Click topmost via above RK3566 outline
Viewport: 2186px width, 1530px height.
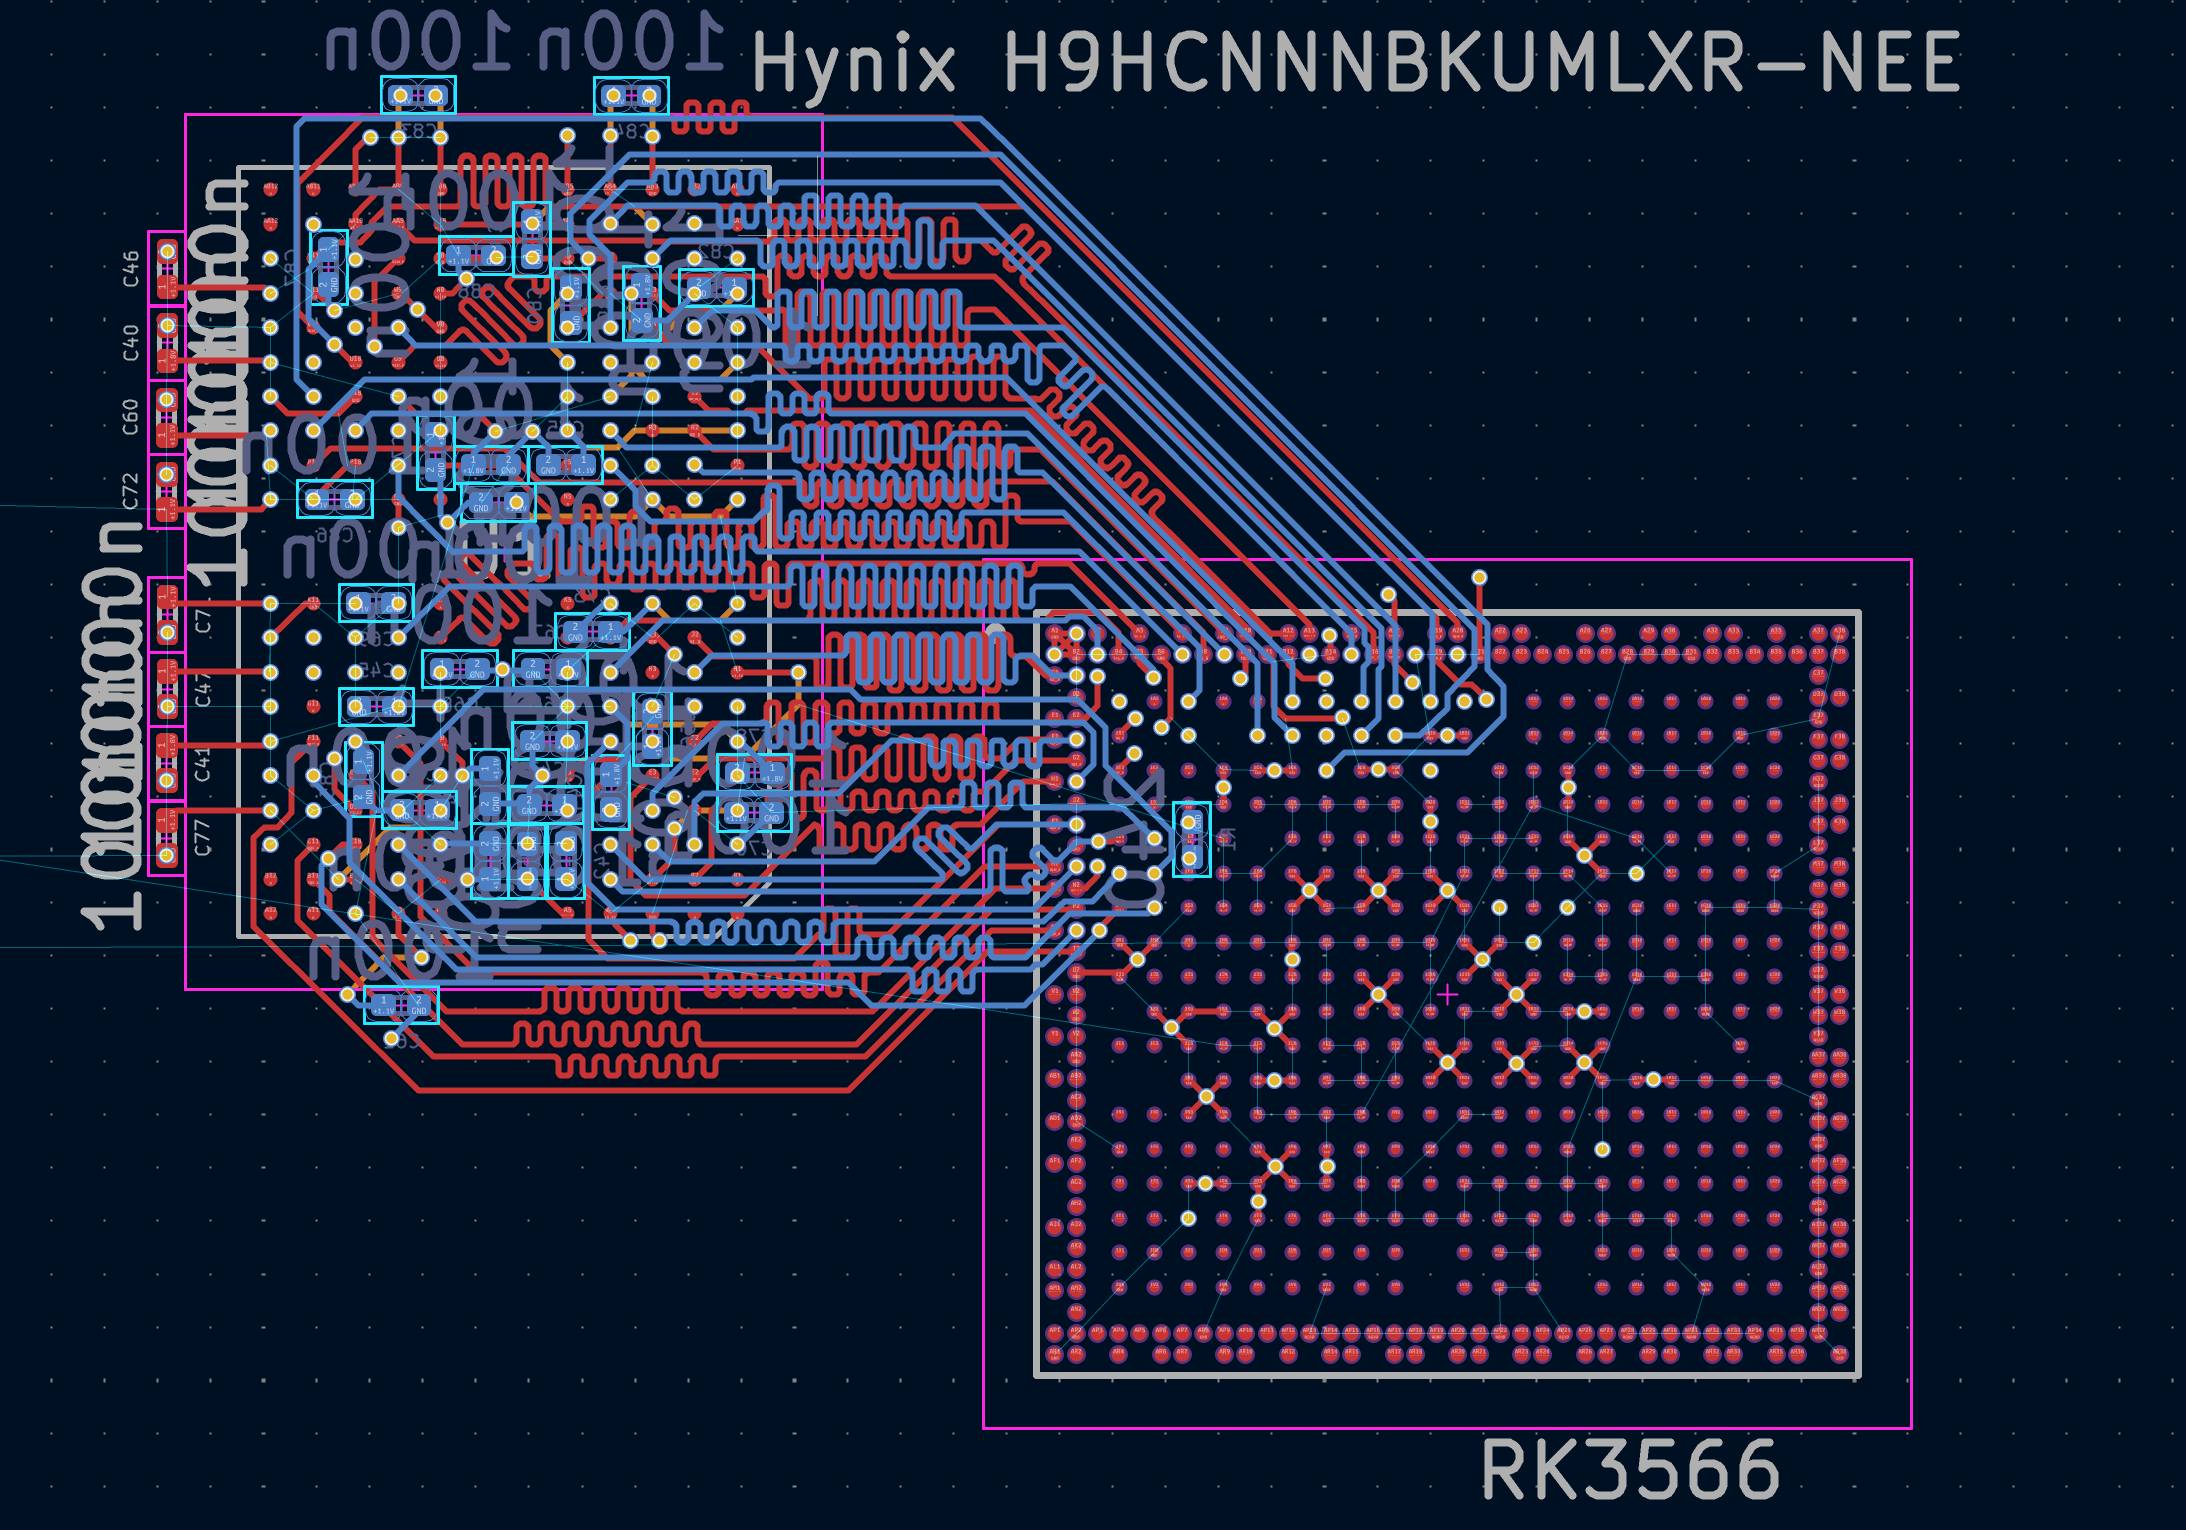[1479, 578]
